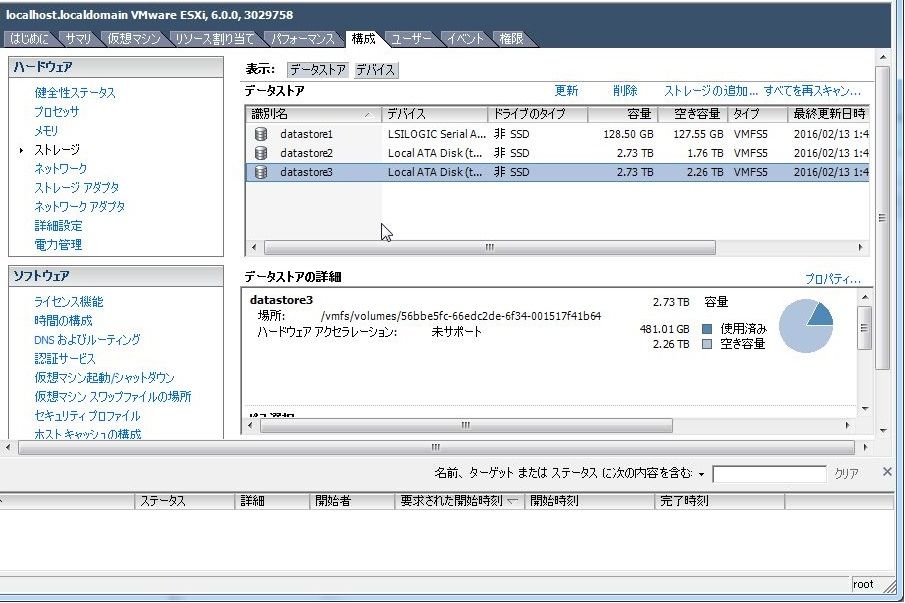Switch to the サマリ tab
The height and width of the screenshot is (603, 905).
(x=78, y=39)
